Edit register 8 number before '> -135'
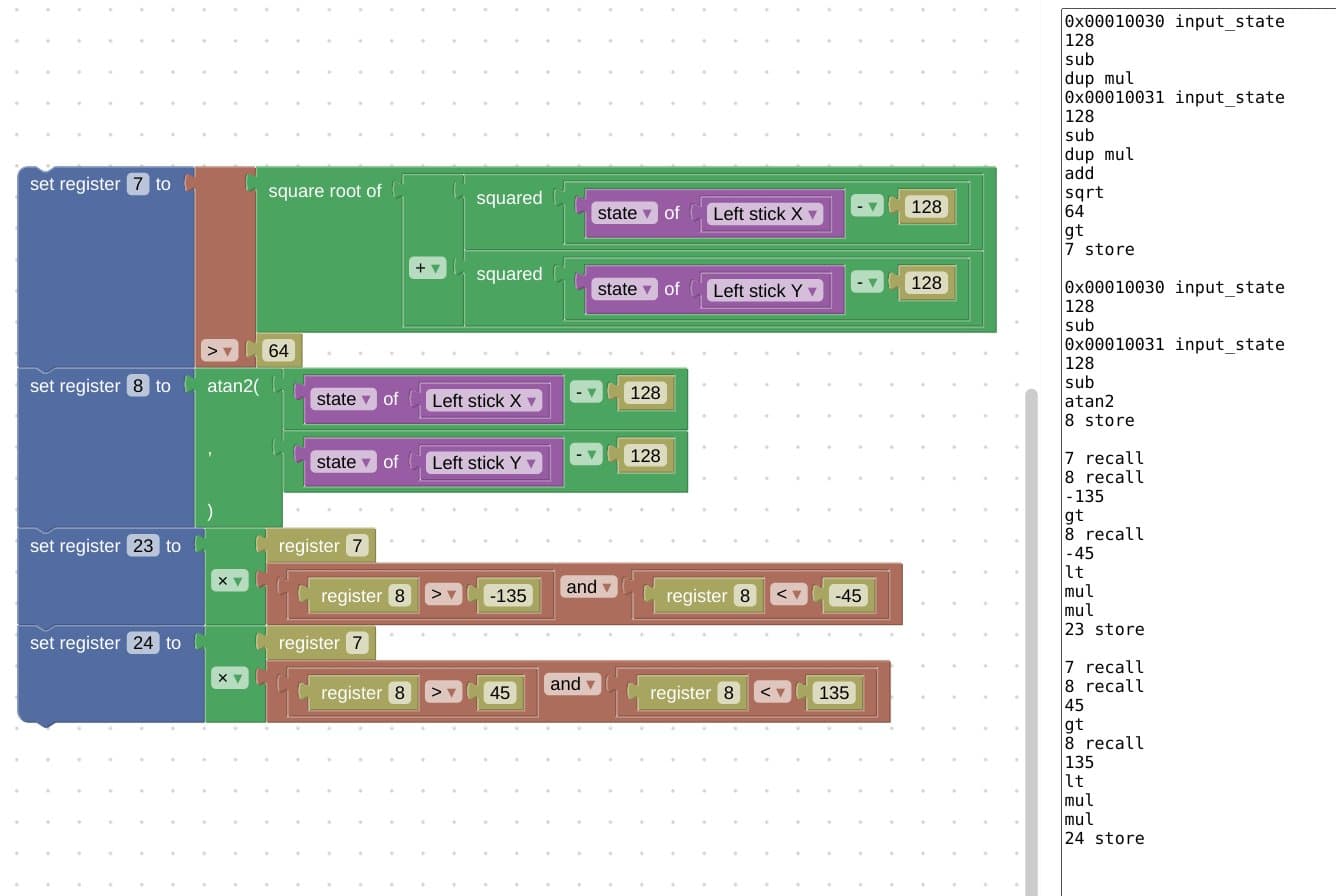Screen dimensions: 1336x896 (x=400, y=596)
